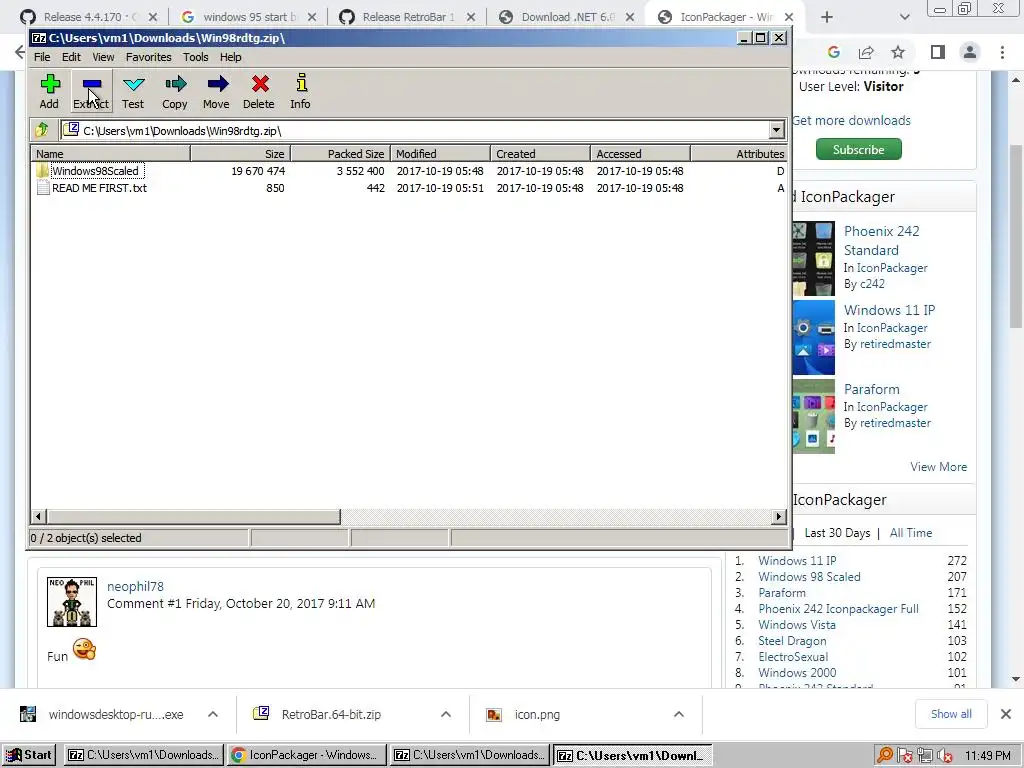The width and height of the screenshot is (1024, 768).
Task: Open the Chrome profile icon
Action: [970, 52]
